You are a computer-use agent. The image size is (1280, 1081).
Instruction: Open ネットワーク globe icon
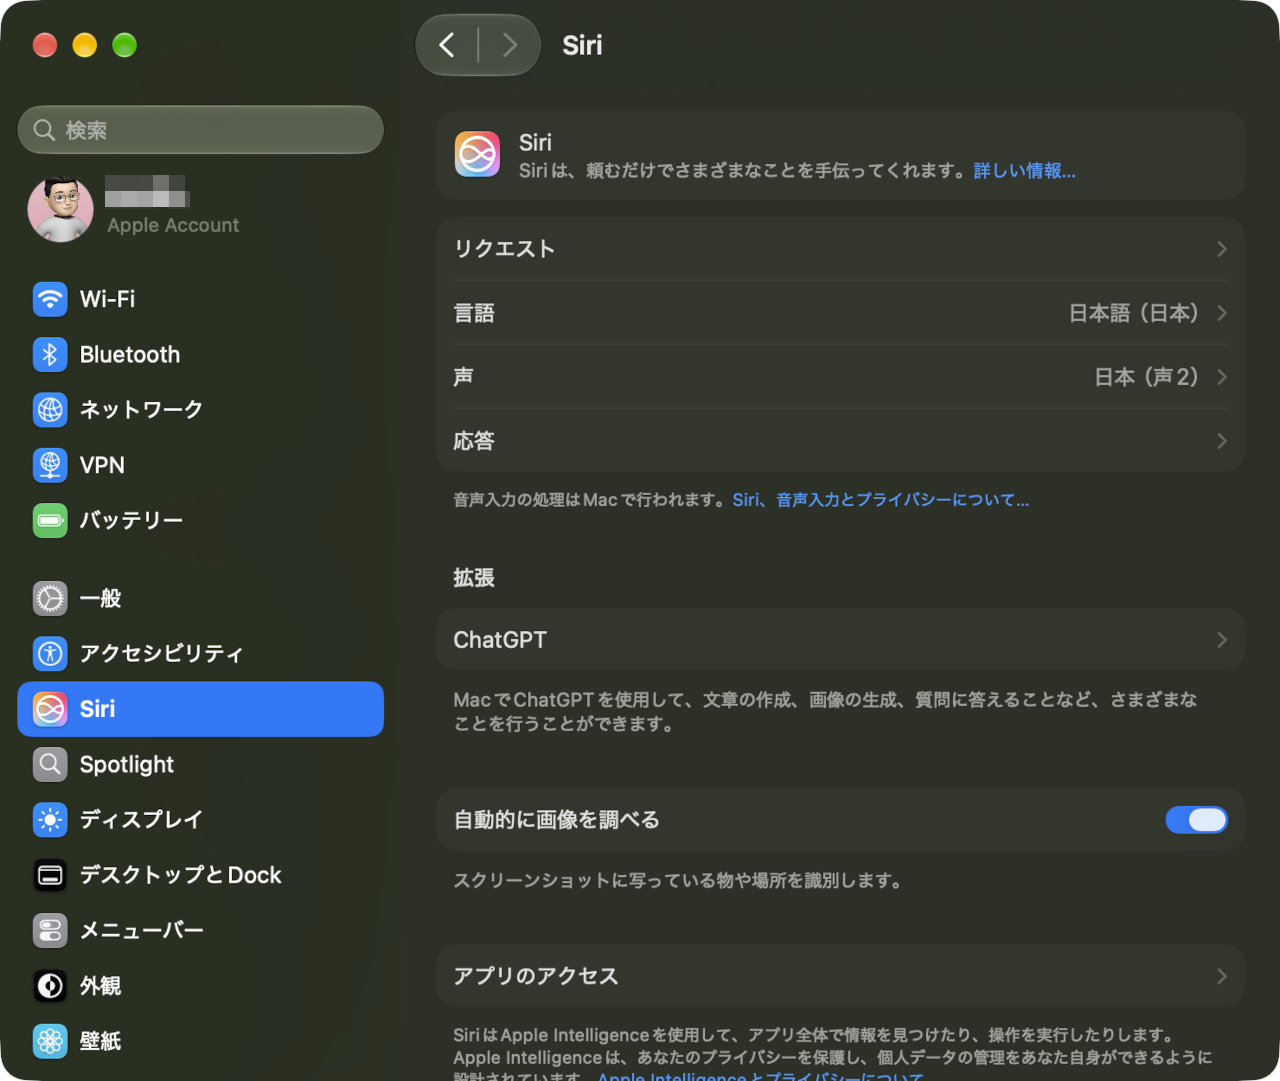[x=50, y=410]
